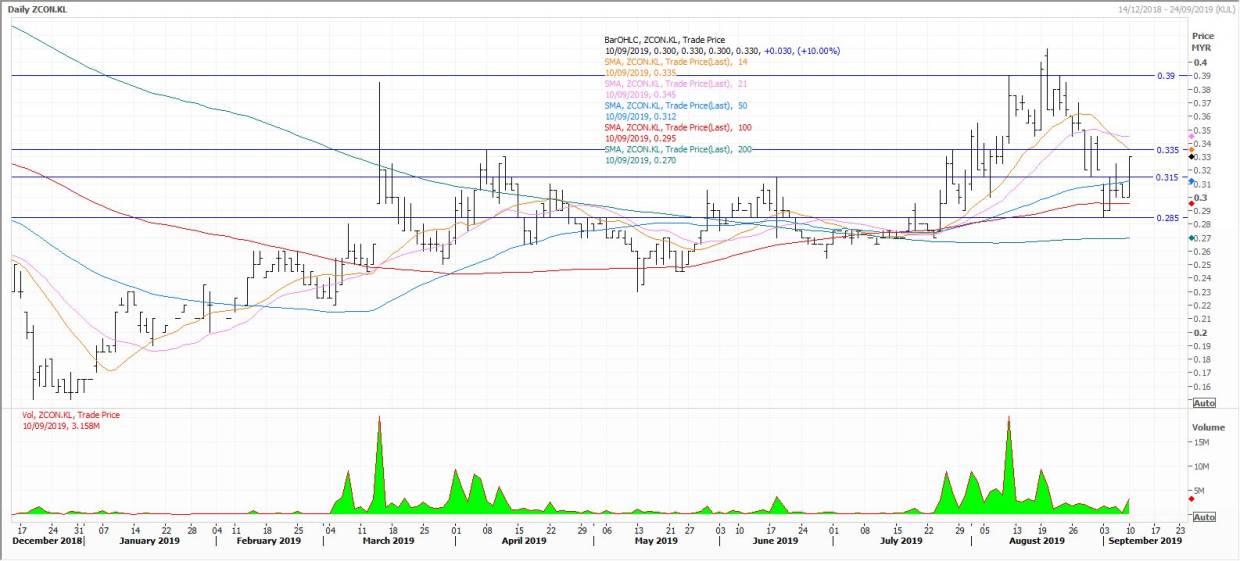Toggle Auto scaling on the volume axis
Image resolution: width=1240 pixels, height=561 pixels.
[x=1204, y=517]
